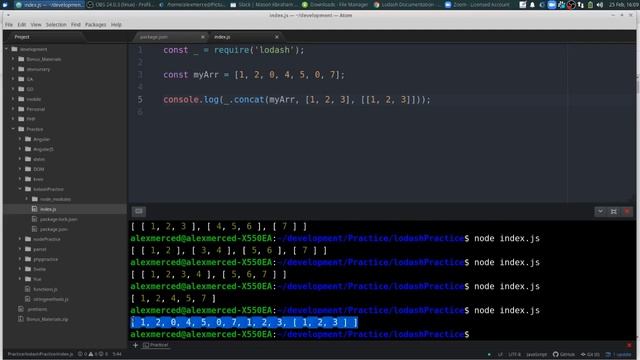The height and width of the screenshot is (360, 640).
Task: Switch to the Zoom taskbar window
Action: point(478,4)
